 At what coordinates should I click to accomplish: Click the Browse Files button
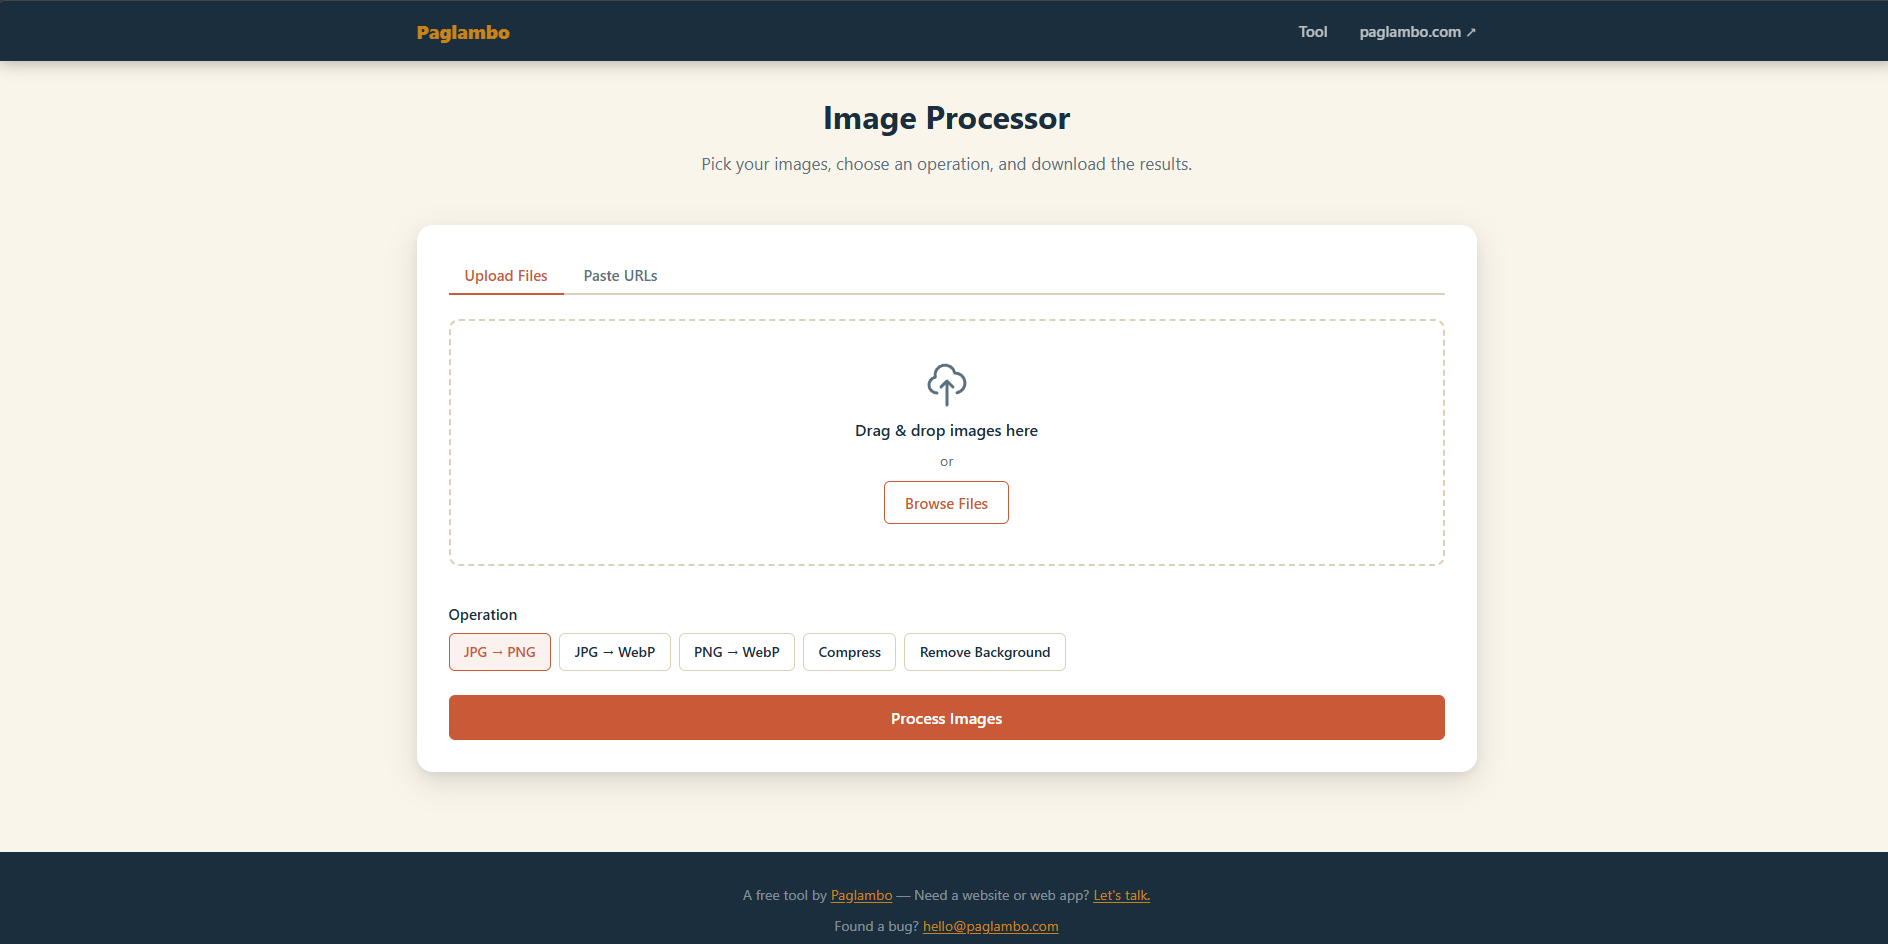point(946,503)
